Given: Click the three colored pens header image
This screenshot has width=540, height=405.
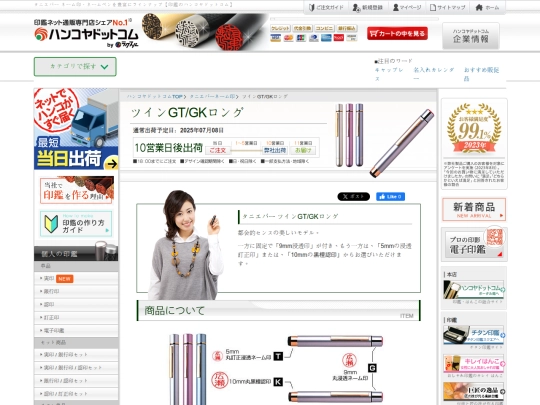Looking at the screenshot, I should click(x=350, y=135).
